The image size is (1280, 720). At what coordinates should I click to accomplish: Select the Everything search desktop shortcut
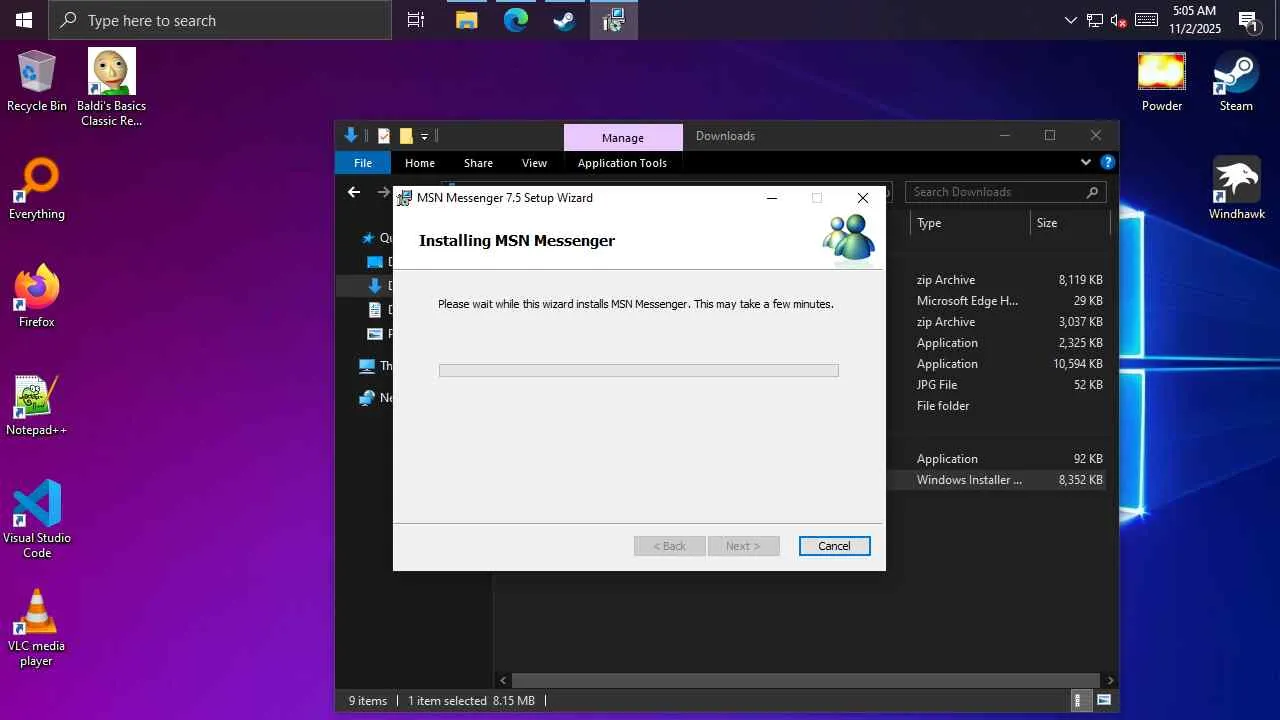coord(37,190)
